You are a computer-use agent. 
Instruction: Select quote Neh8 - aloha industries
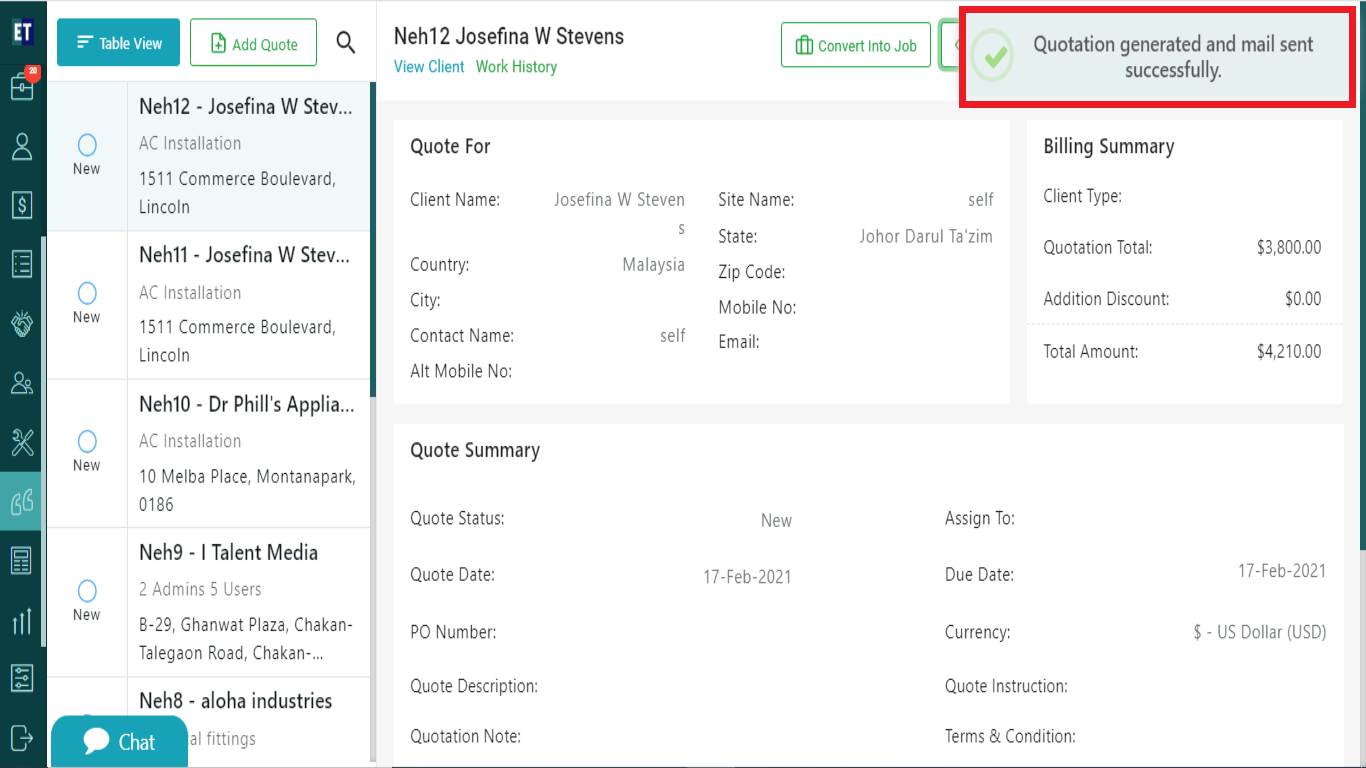pos(209,722)
